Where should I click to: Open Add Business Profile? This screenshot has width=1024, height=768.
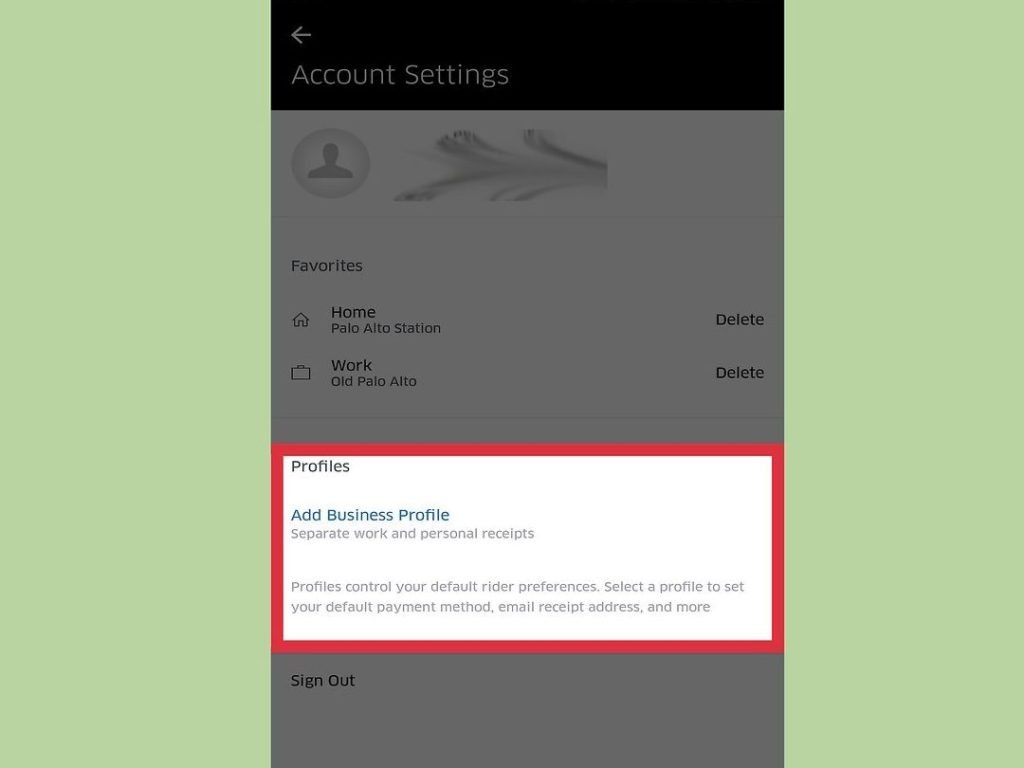coord(370,515)
